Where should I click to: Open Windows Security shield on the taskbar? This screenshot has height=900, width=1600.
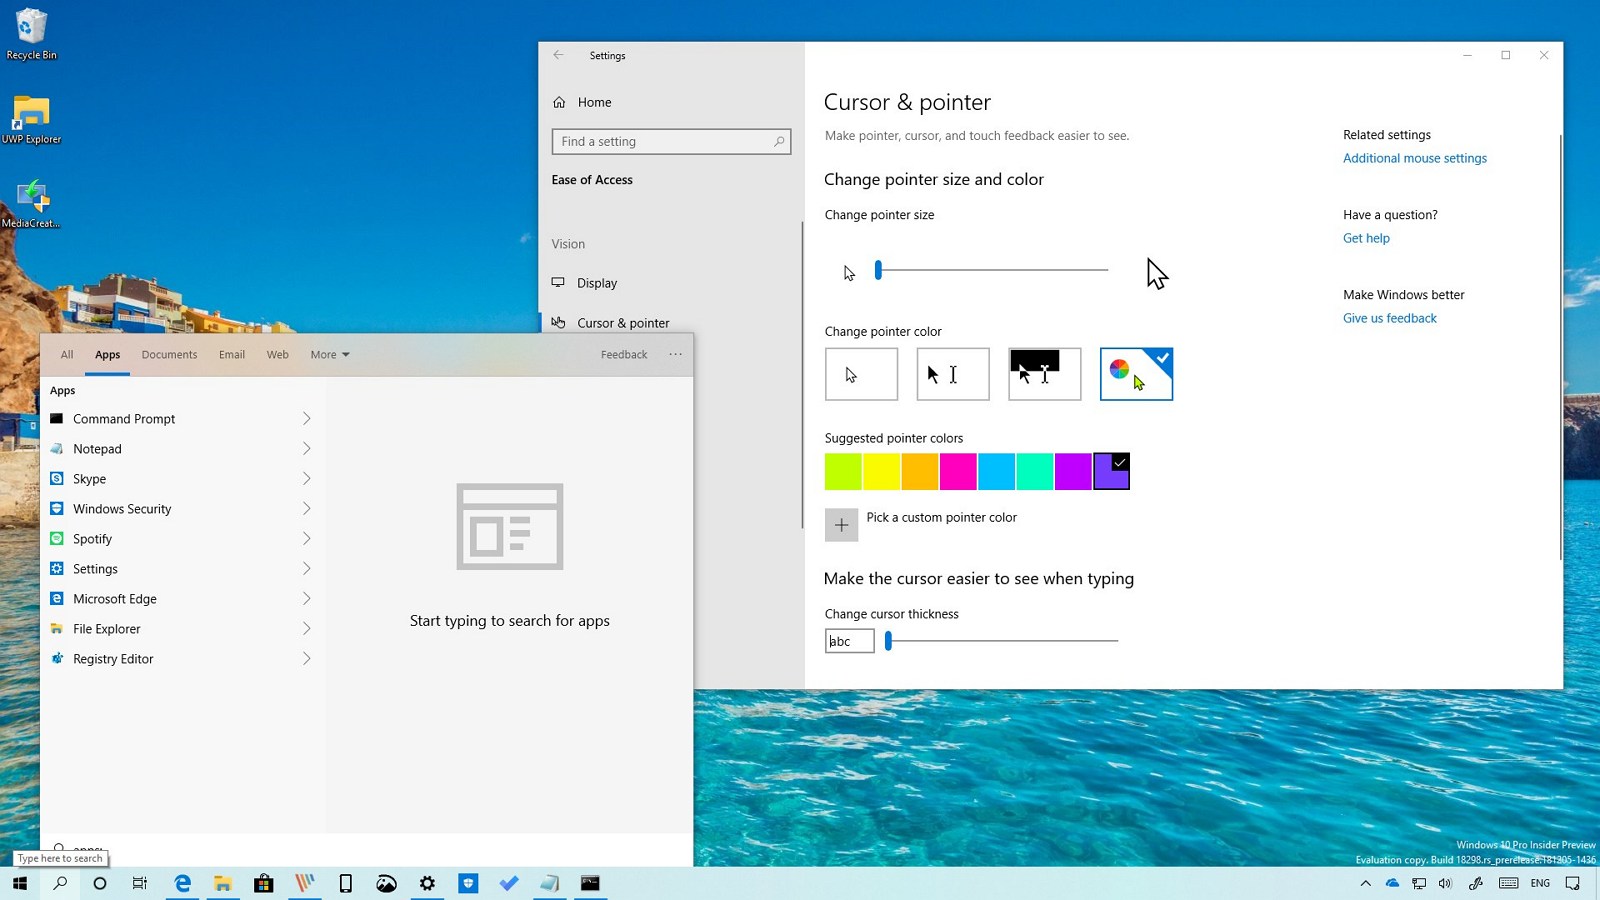coord(468,883)
